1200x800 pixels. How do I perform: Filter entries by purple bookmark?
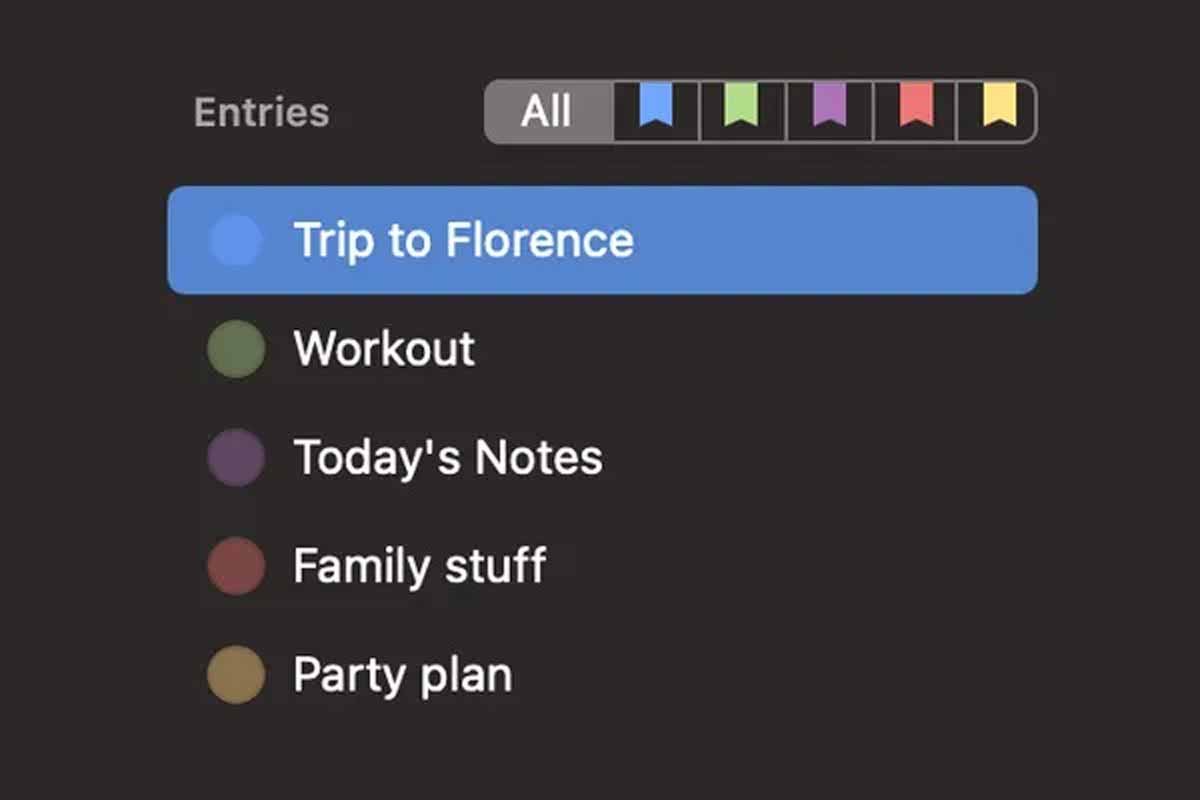click(x=829, y=110)
